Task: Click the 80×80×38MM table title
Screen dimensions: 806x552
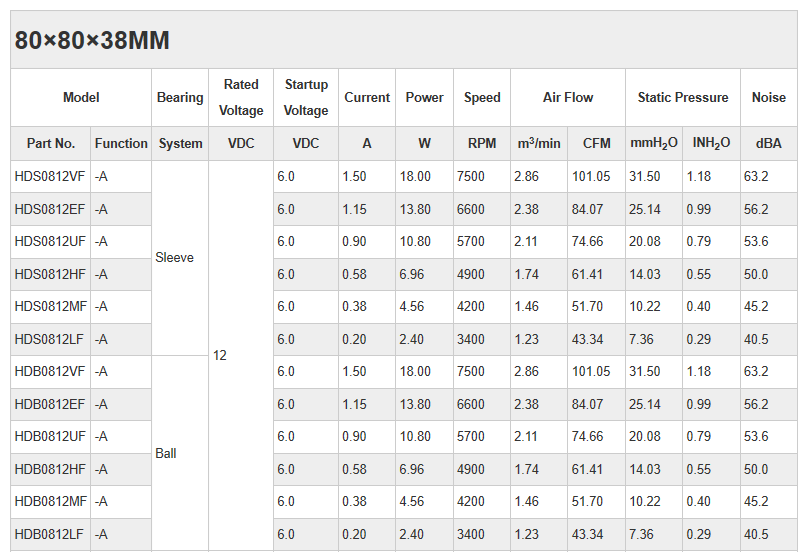Action: tap(92, 41)
